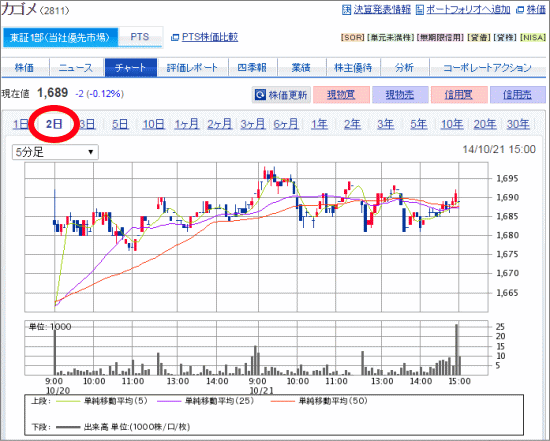The width and height of the screenshot is (550, 441).
Task: Refresh price with 株価更新 button
Action: click(281, 95)
